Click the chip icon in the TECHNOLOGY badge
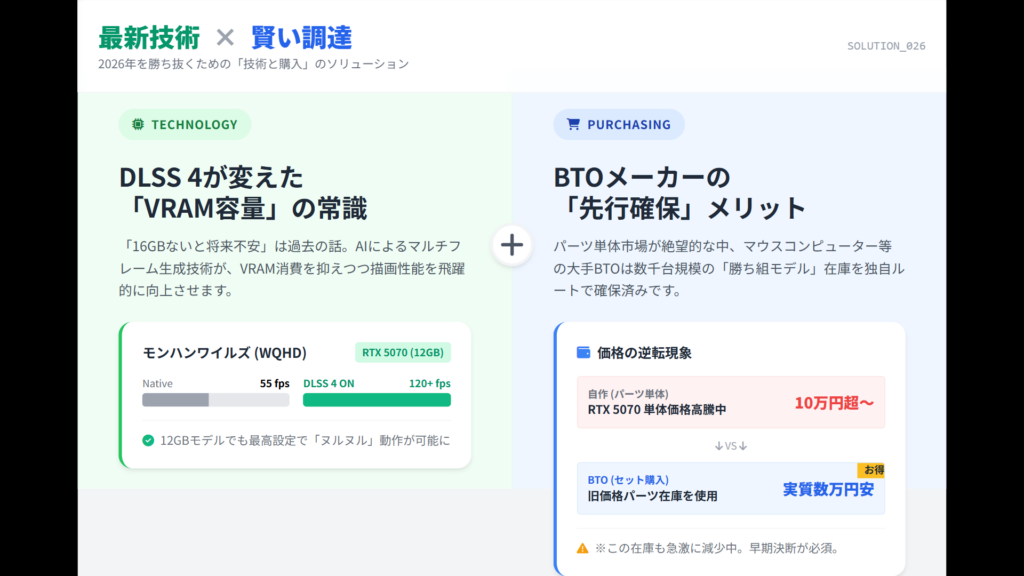The width and height of the screenshot is (1024, 576). click(137, 125)
